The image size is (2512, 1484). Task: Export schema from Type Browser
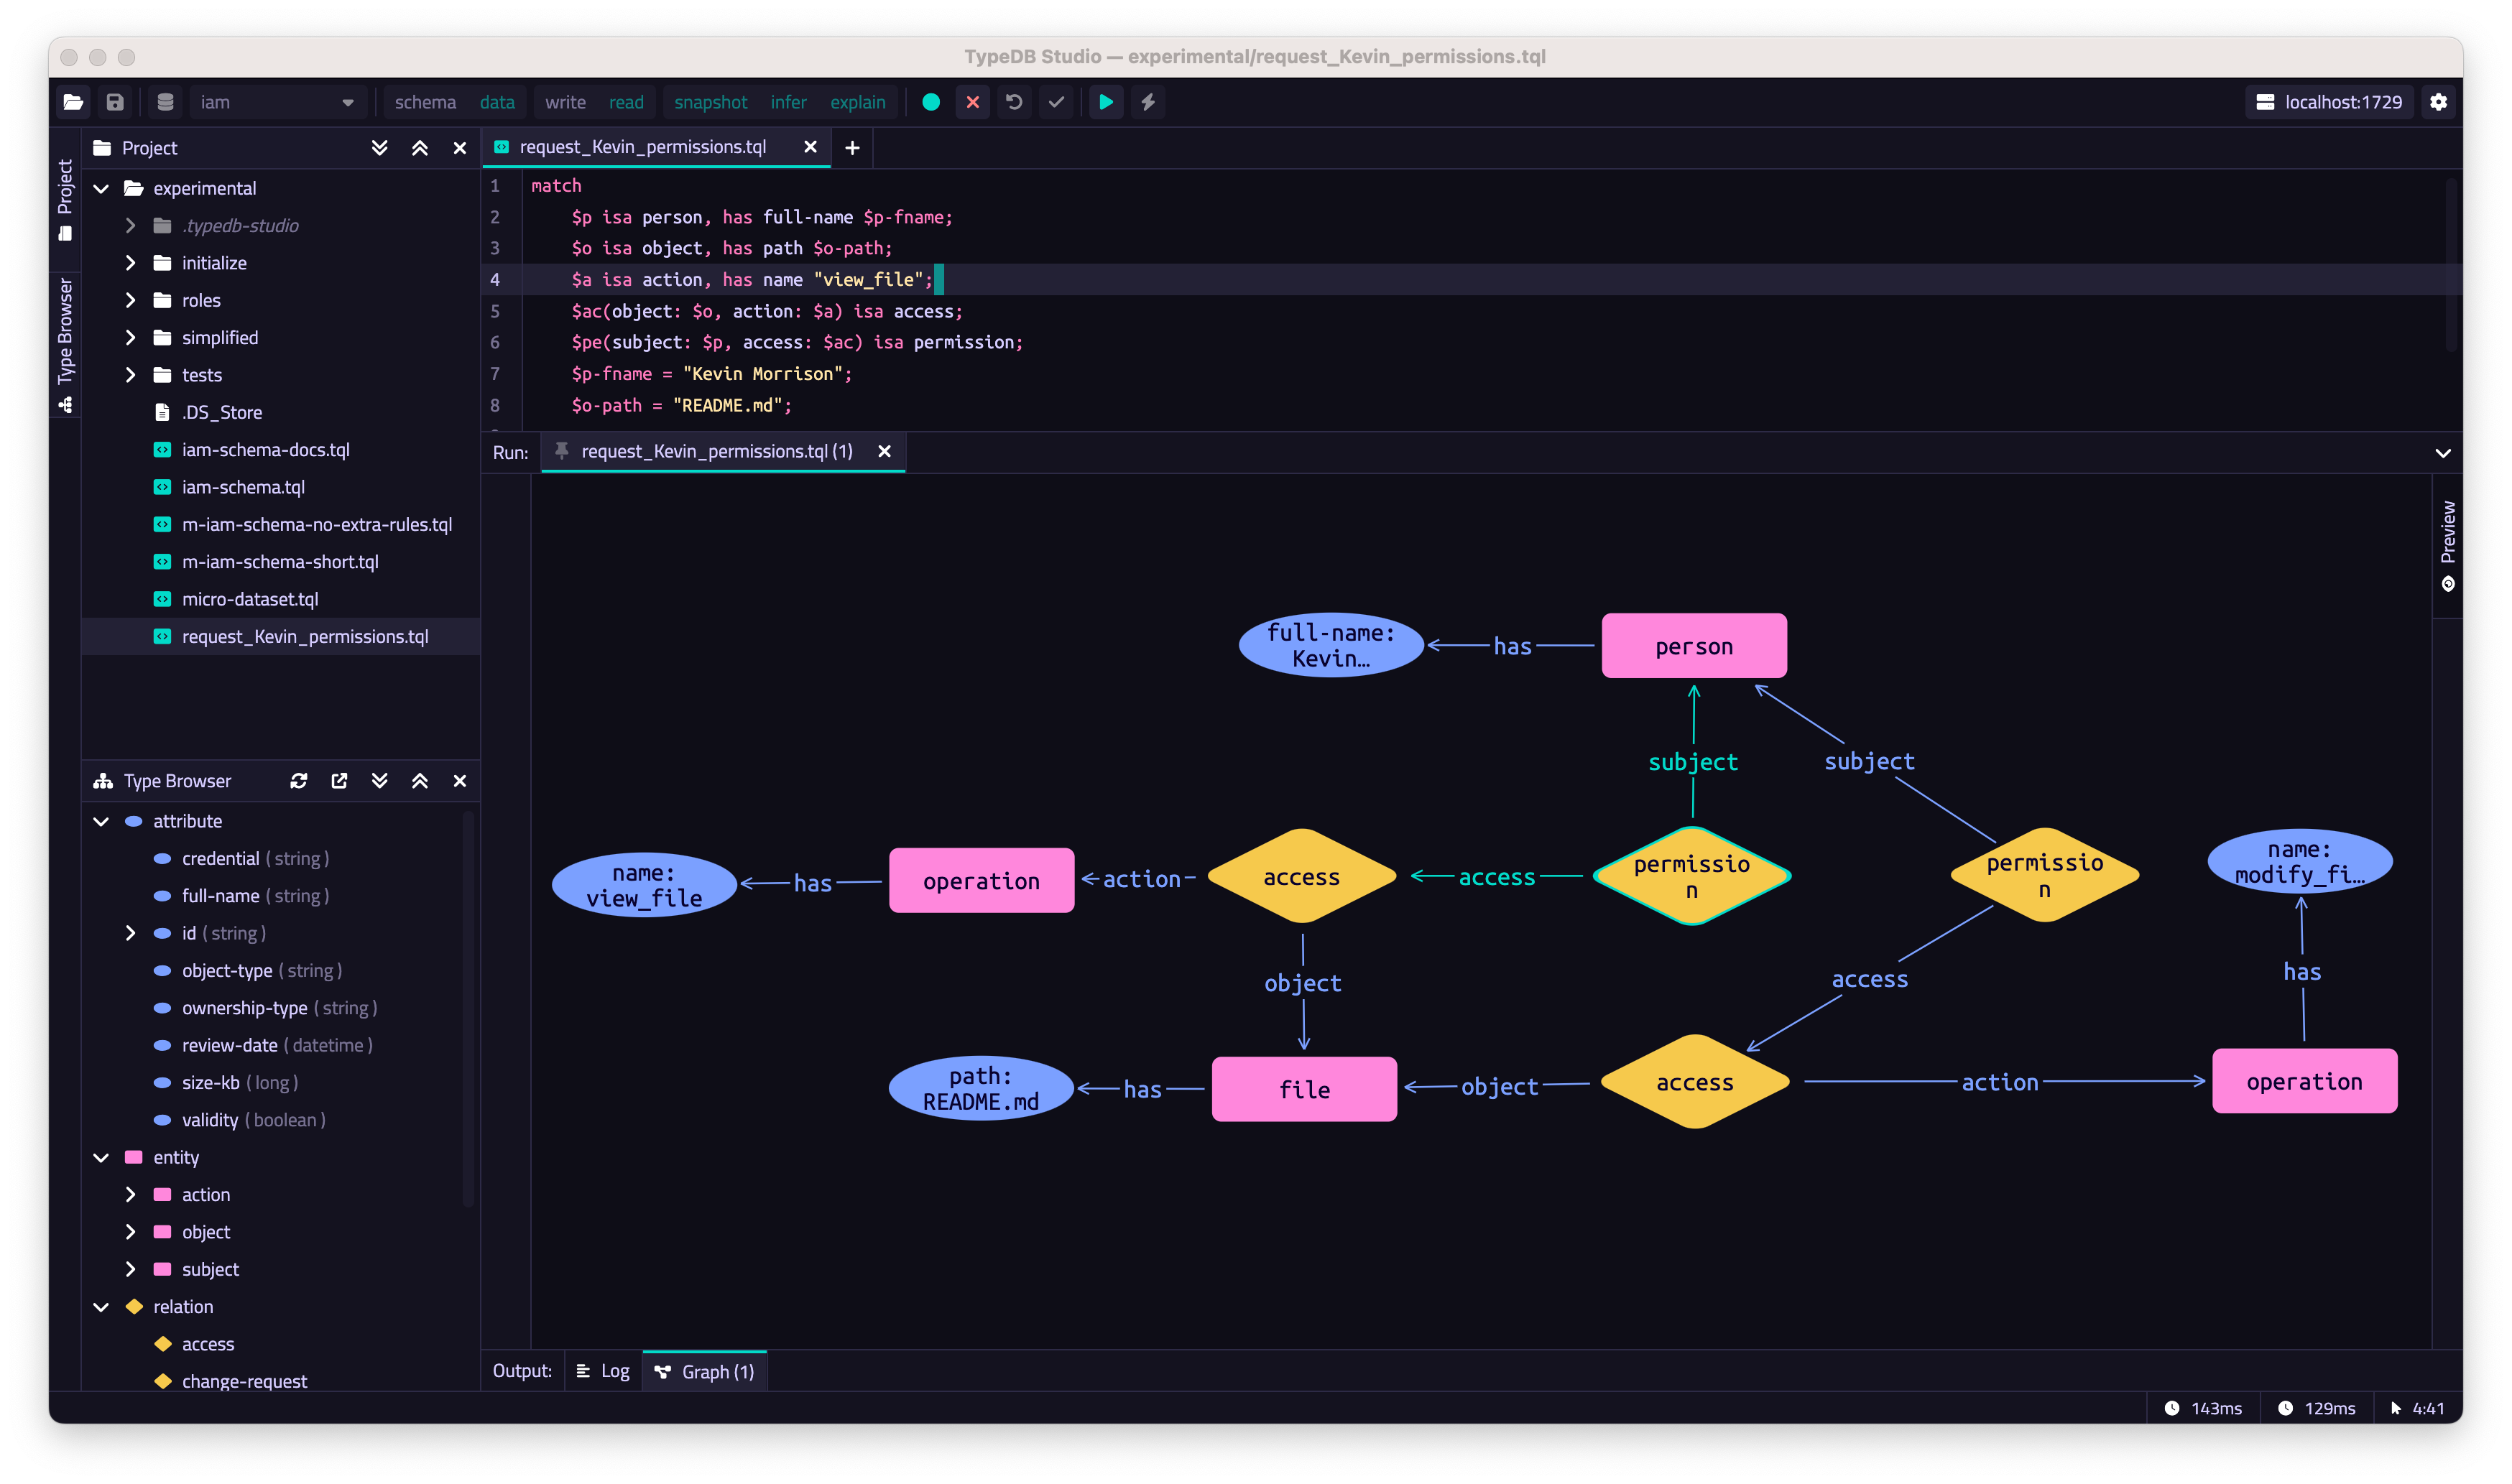pos(339,781)
